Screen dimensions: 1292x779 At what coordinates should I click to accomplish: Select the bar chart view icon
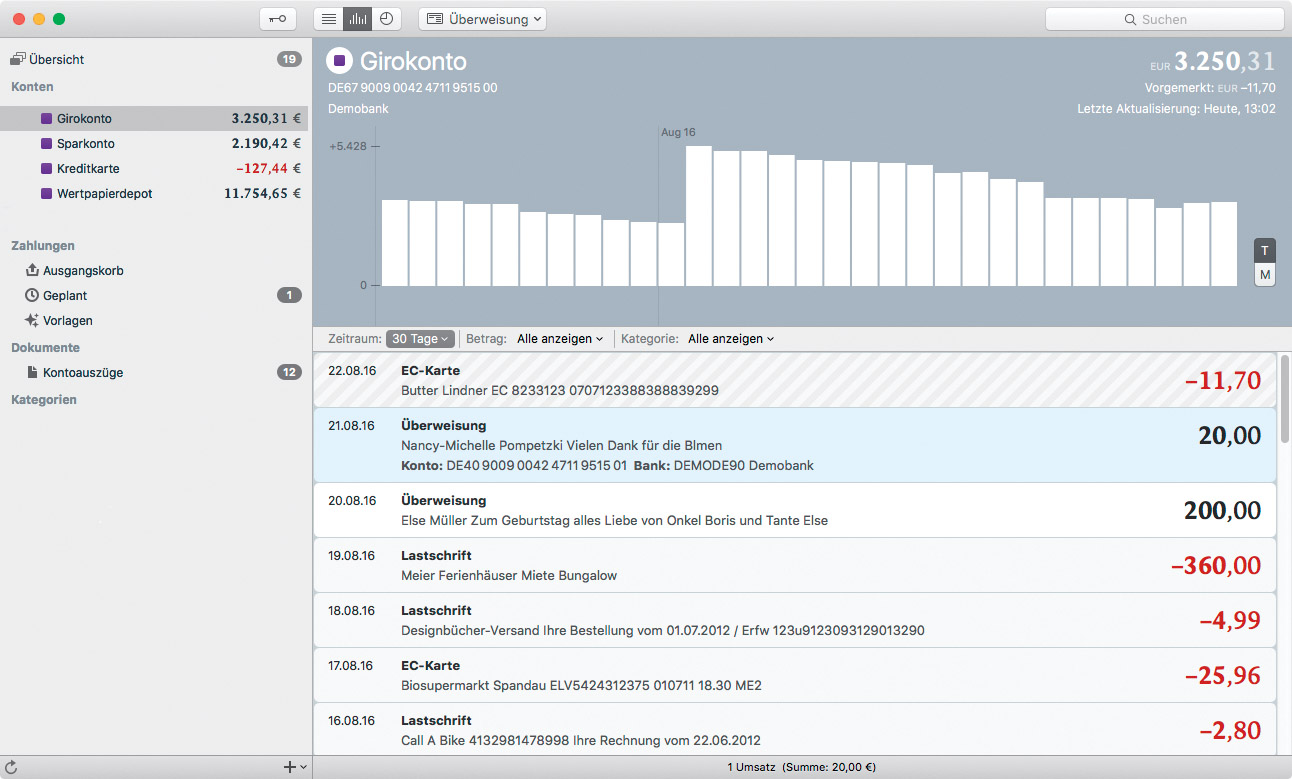357,19
